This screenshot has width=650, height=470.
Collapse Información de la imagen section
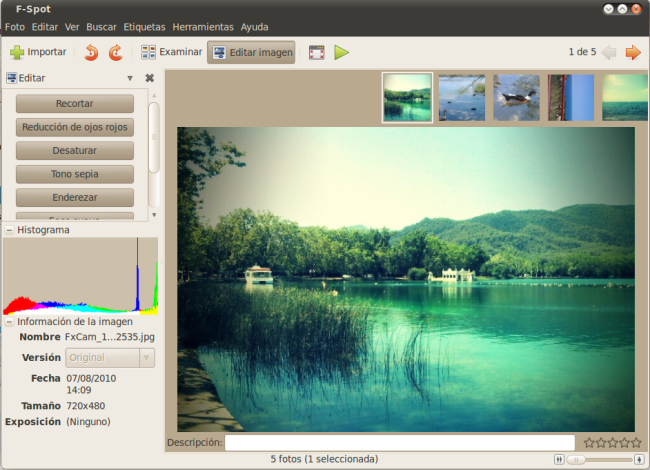(x=9, y=322)
